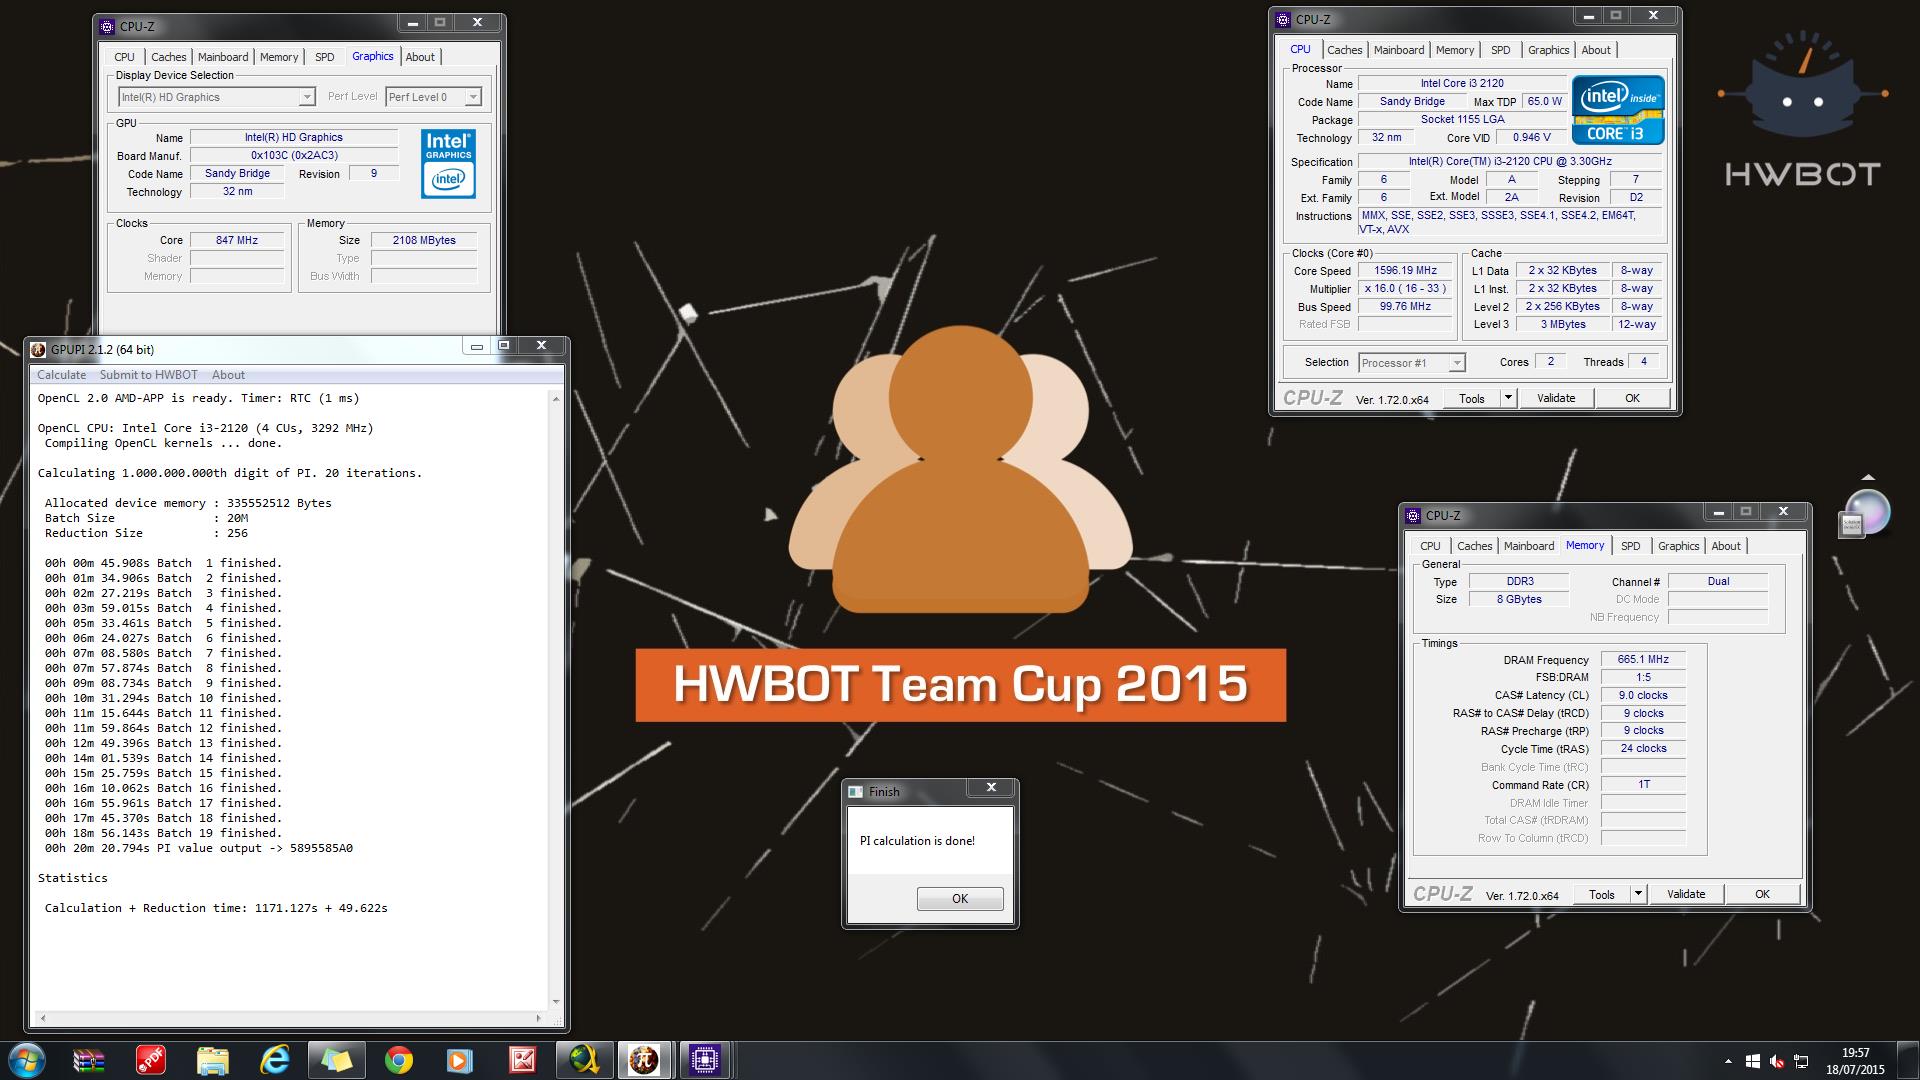Click the Specification field i3-2120 CPU @ 3.30GHz
The height and width of the screenshot is (1080, 1920).
1510,161
